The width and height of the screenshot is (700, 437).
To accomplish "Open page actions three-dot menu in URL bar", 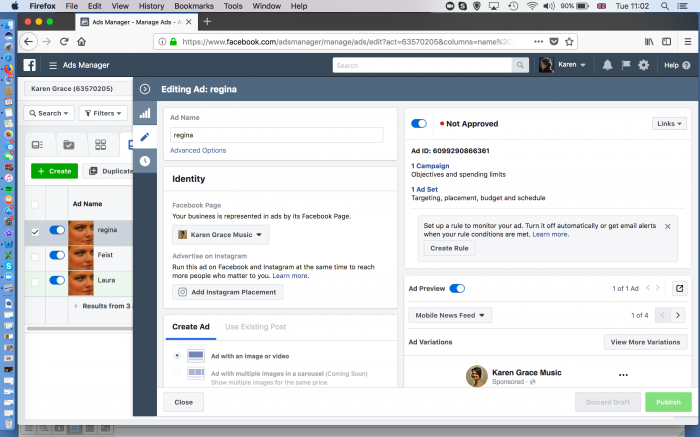I will coord(538,42).
